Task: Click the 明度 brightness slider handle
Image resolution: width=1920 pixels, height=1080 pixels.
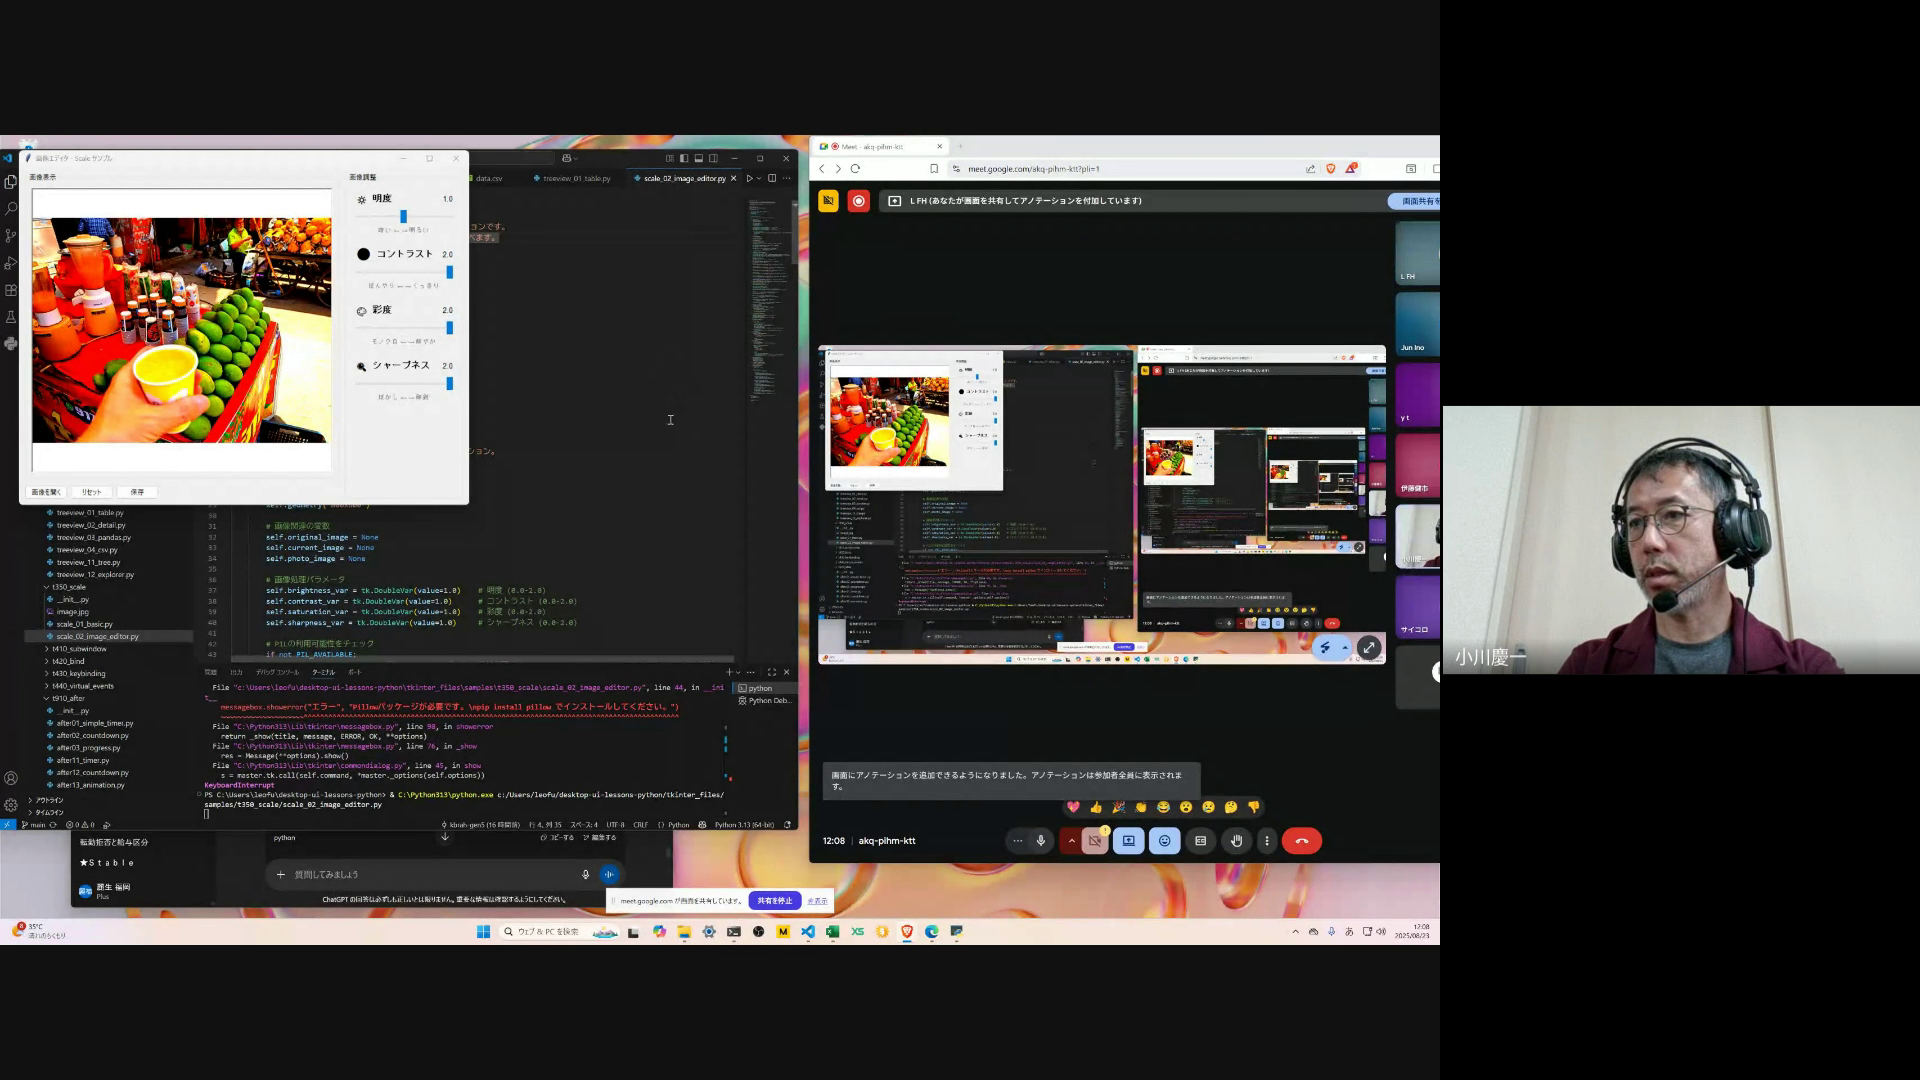Action: tap(403, 216)
